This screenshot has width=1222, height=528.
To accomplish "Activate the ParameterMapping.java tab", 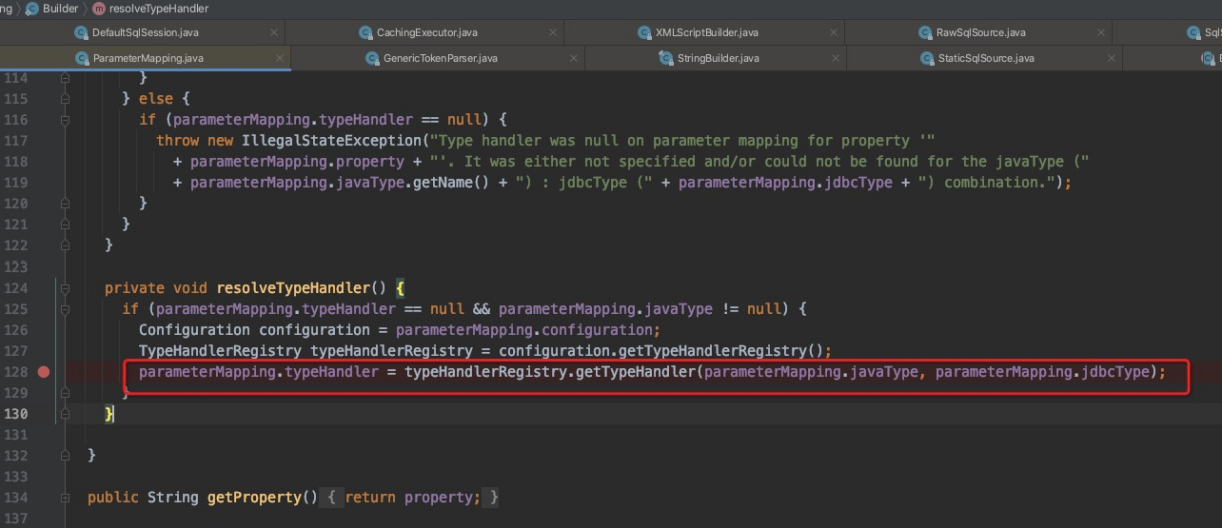I will (x=148, y=58).
